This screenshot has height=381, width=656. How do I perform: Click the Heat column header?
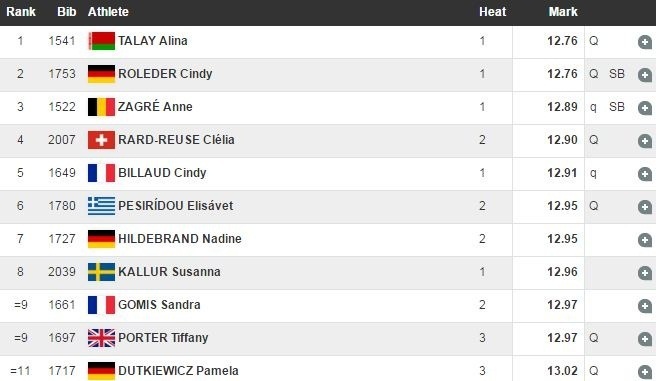492,12
